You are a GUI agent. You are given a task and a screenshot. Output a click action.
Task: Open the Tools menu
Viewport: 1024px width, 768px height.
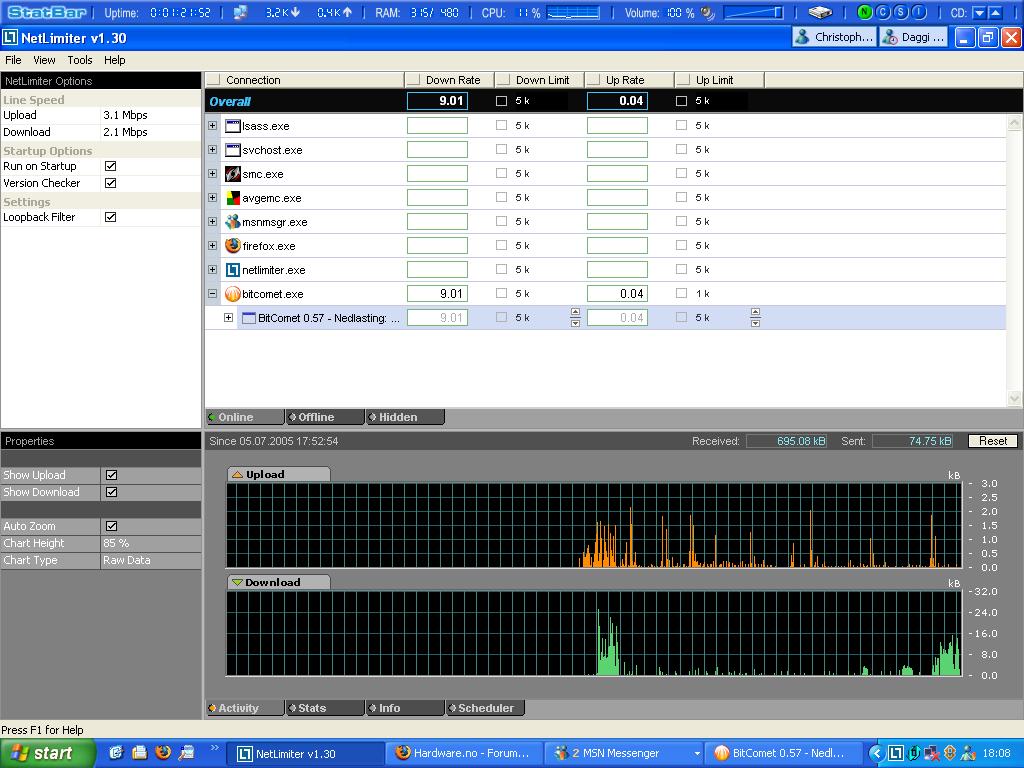[80, 60]
